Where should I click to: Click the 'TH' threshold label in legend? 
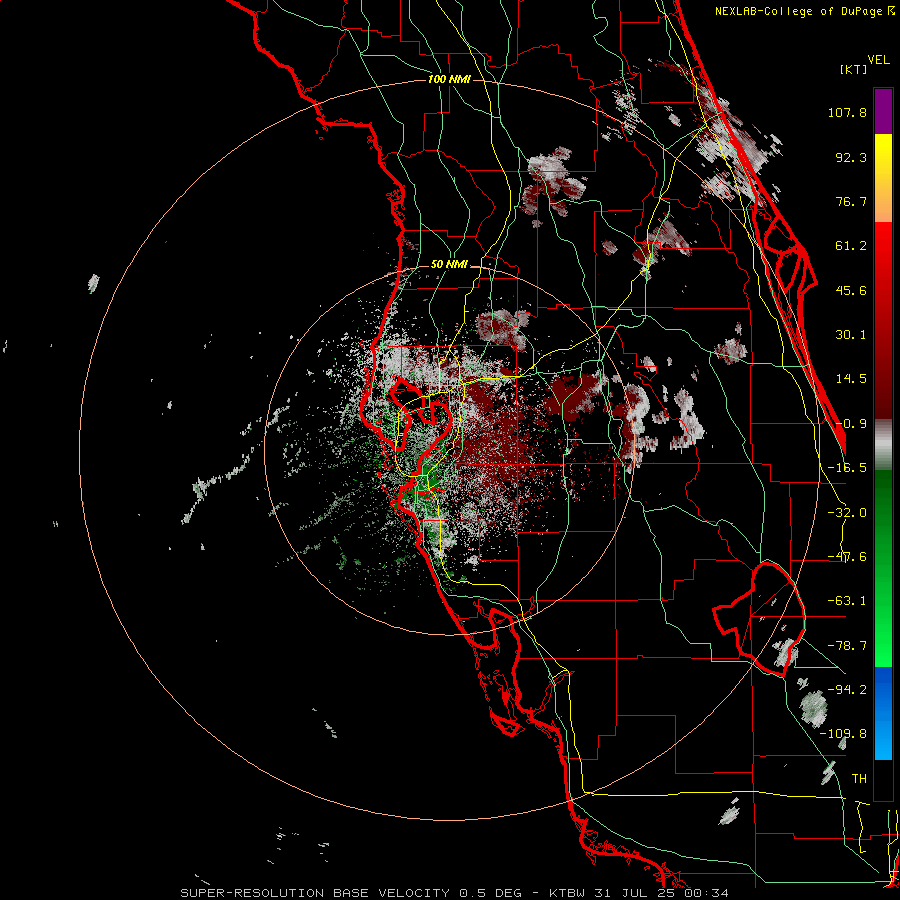(x=859, y=779)
